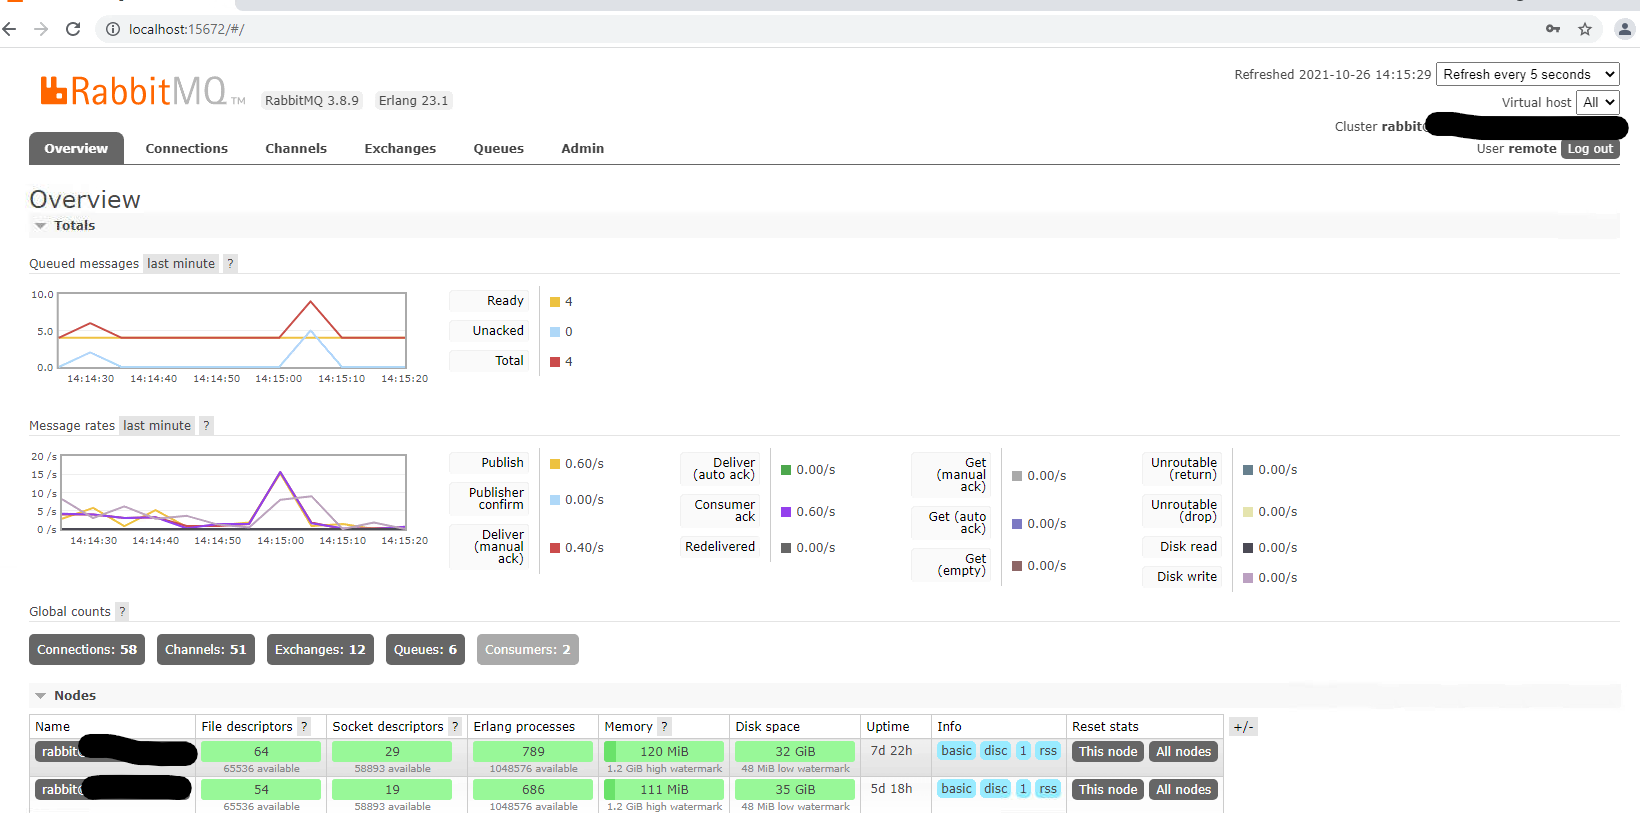Image resolution: width=1640 pixels, height=813 pixels.
Task: Click the 32 GiB disk space bar
Action: tap(795, 752)
